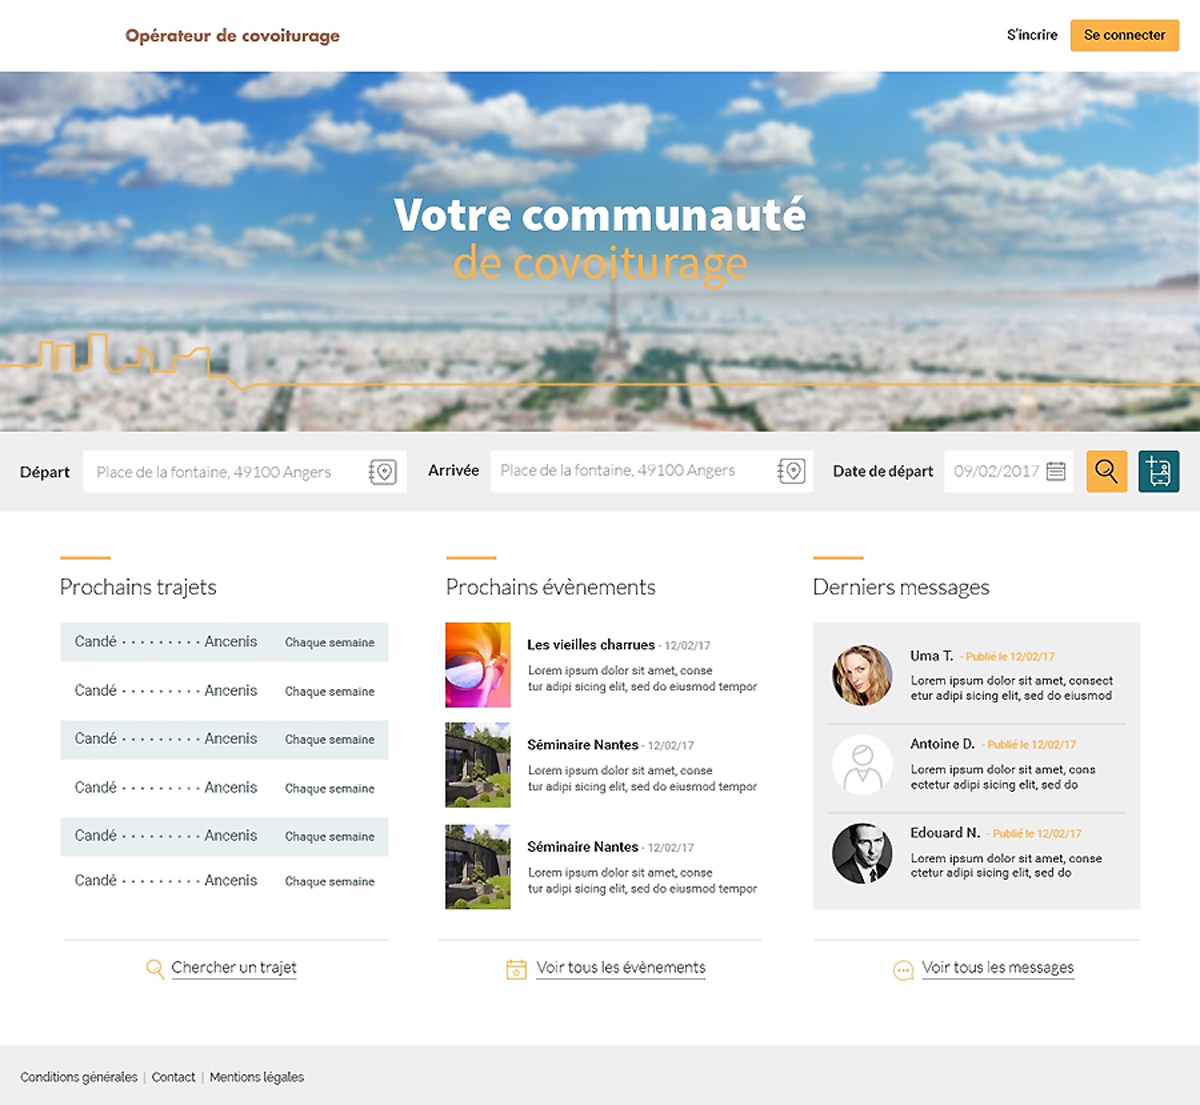This screenshot has height=1105, width=1200.
Task: Click Uma T.'s profile photo
Action: tap(862, 675)
